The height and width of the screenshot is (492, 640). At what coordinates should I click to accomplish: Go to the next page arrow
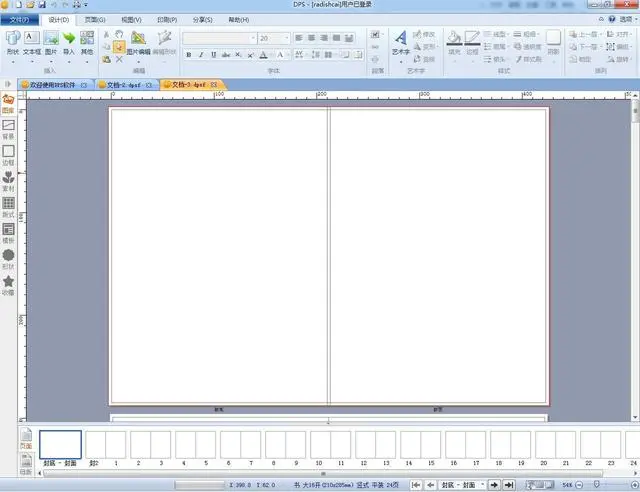494,485
